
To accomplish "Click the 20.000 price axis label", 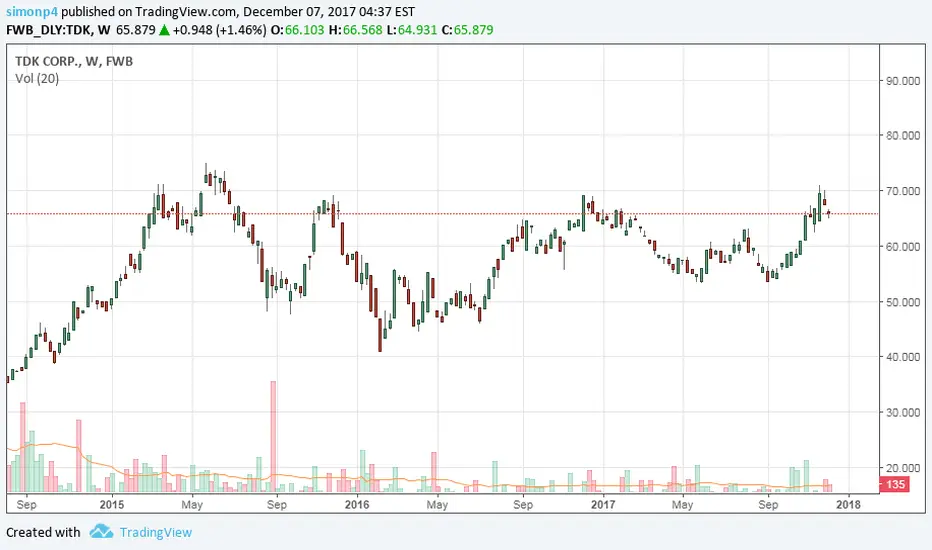I will tap(902, 468).
